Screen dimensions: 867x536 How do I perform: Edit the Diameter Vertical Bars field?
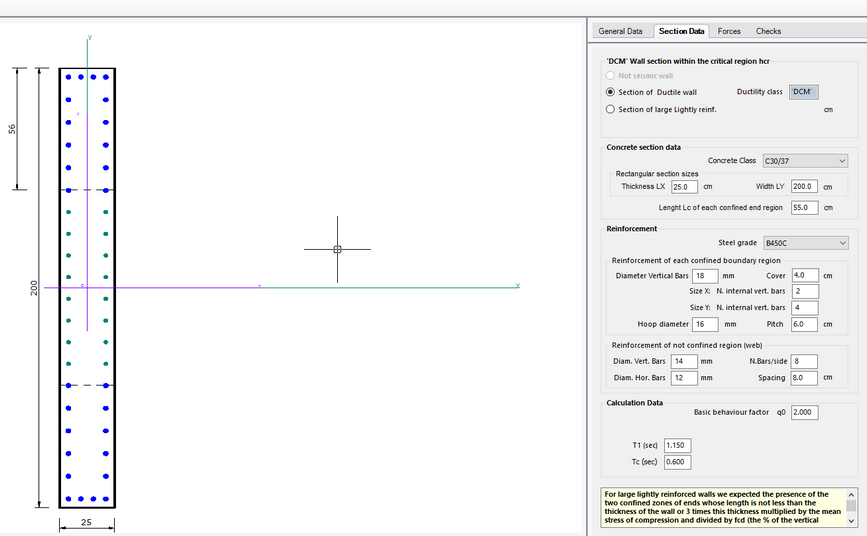[x=705, y=275]
